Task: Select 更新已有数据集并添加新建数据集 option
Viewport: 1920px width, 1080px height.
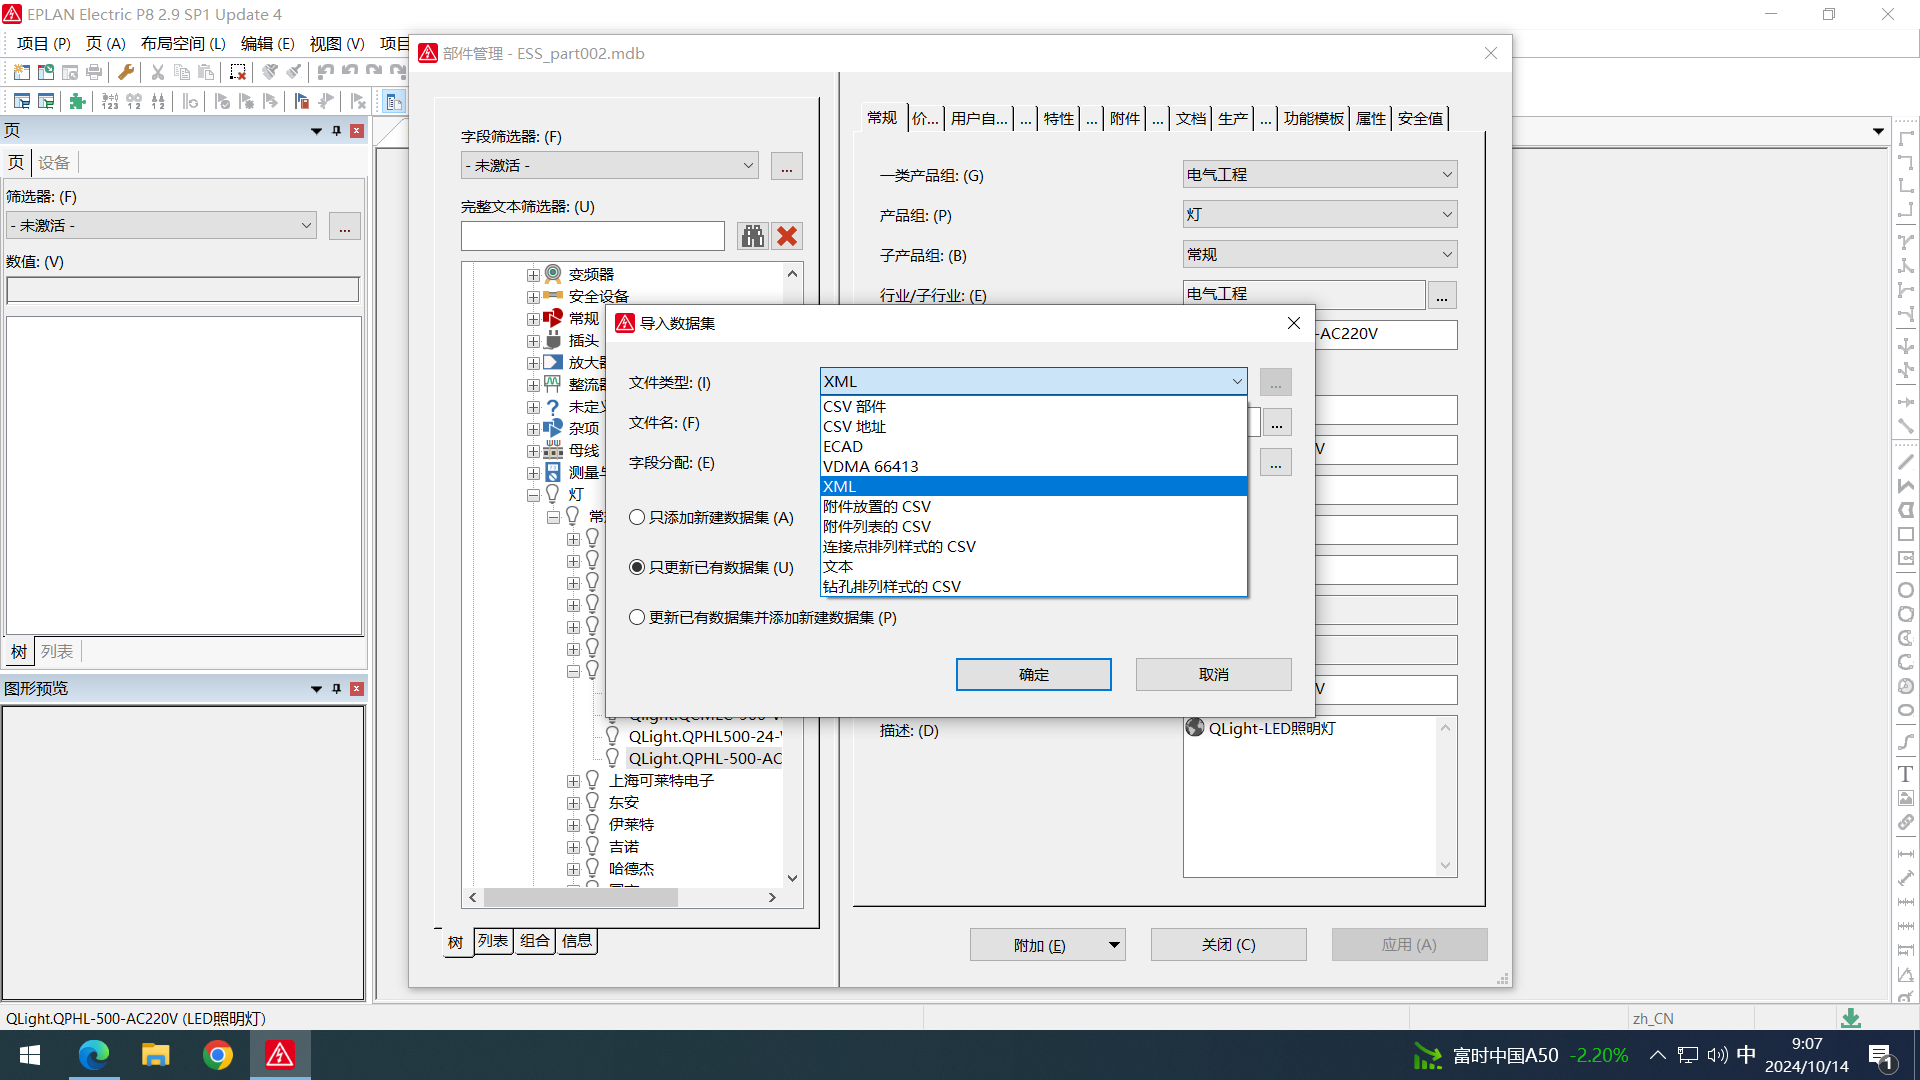Action: pyautogui.click(x=637, y=617)
